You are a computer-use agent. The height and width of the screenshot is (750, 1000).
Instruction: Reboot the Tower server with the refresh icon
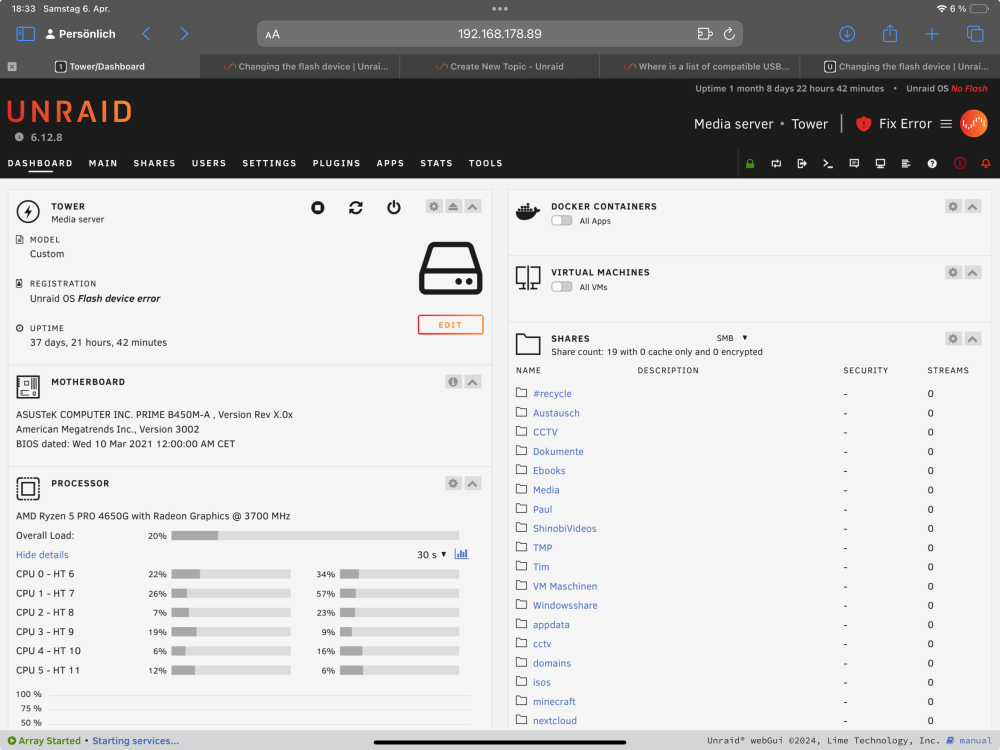click(x=356, y=208)
